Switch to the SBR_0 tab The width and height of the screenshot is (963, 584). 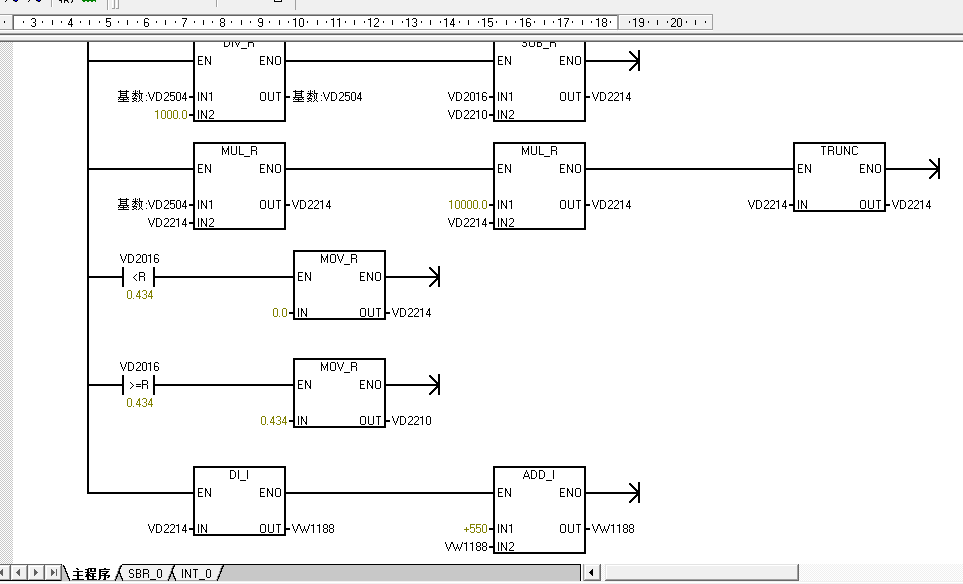coord(145,574)
